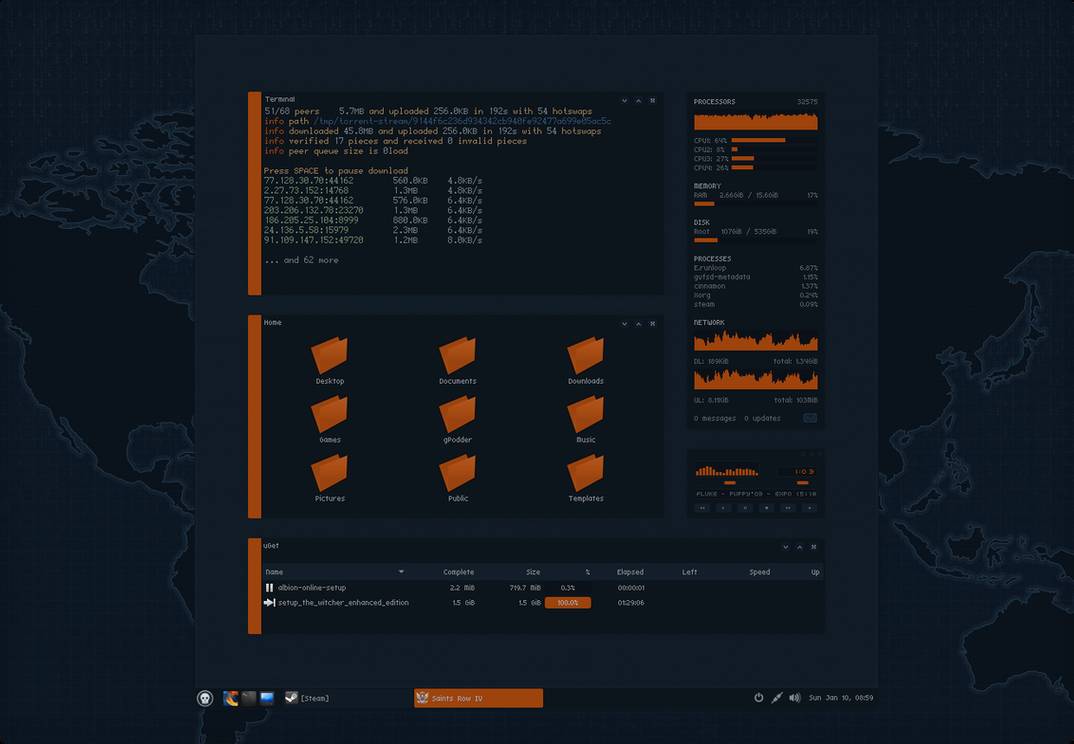Sort uGet list by Complete column

tap(458, 572)
